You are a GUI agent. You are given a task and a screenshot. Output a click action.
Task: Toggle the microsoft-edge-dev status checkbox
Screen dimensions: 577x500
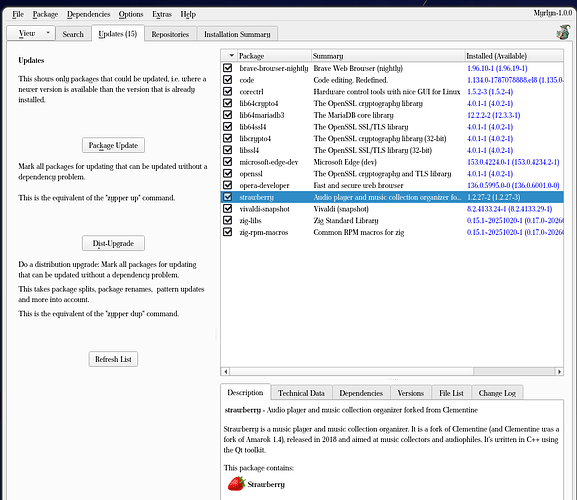point(227,162)
